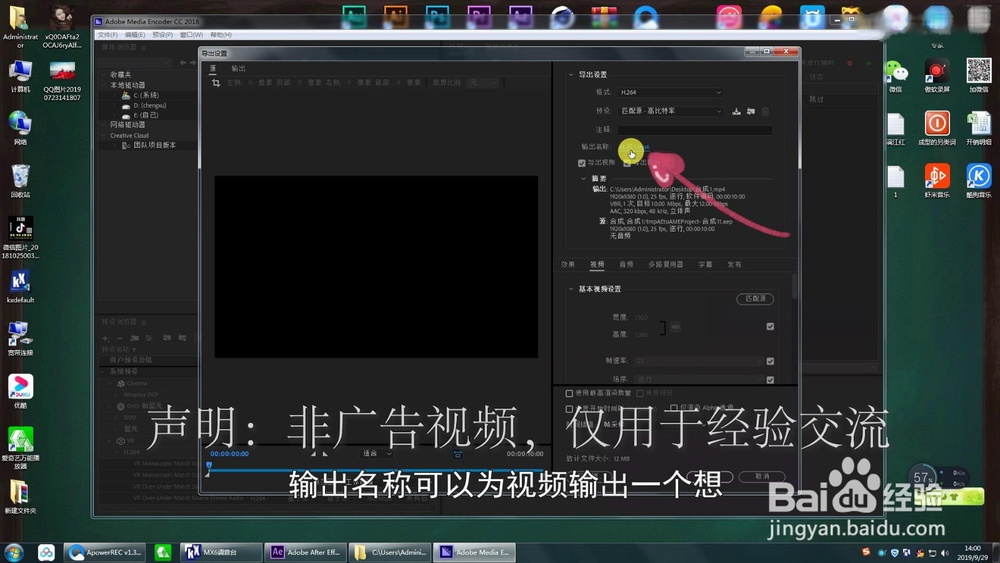Click the delete preset trash icon
The image size is (1000, 563).
765,111
